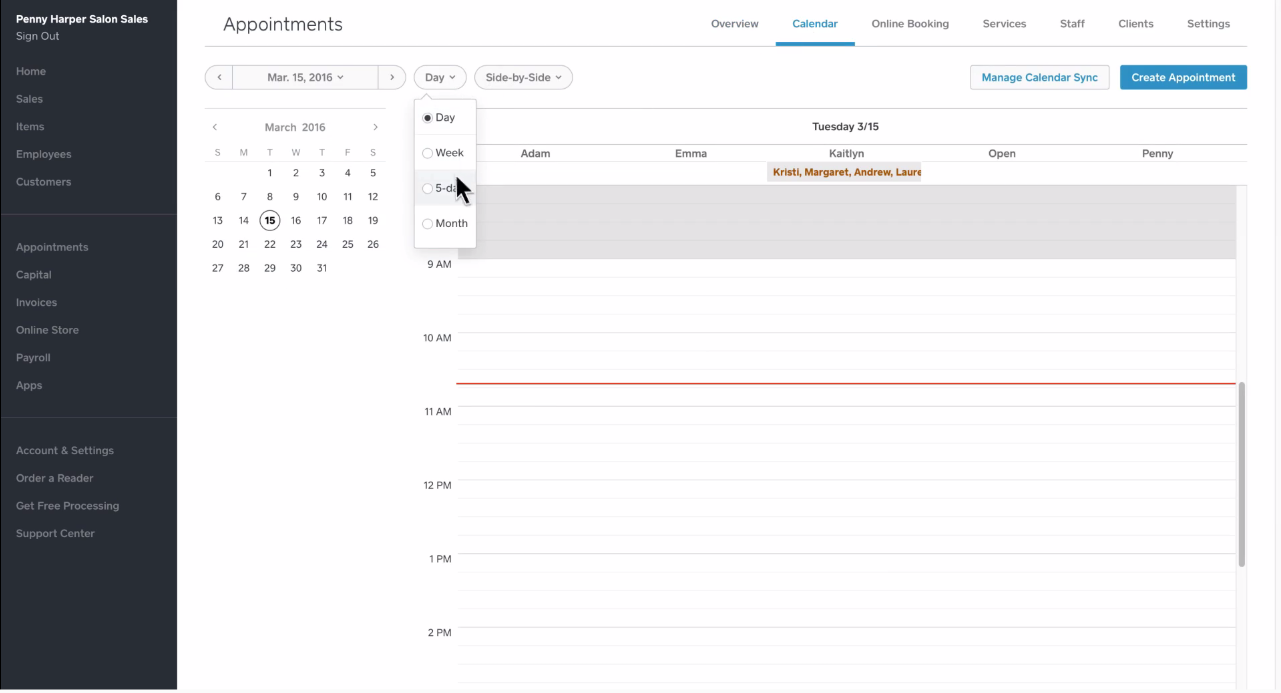This screenshot has width=1281, height=693.
Task: Open Payroll in the sidebar
Action: (33, 358)
